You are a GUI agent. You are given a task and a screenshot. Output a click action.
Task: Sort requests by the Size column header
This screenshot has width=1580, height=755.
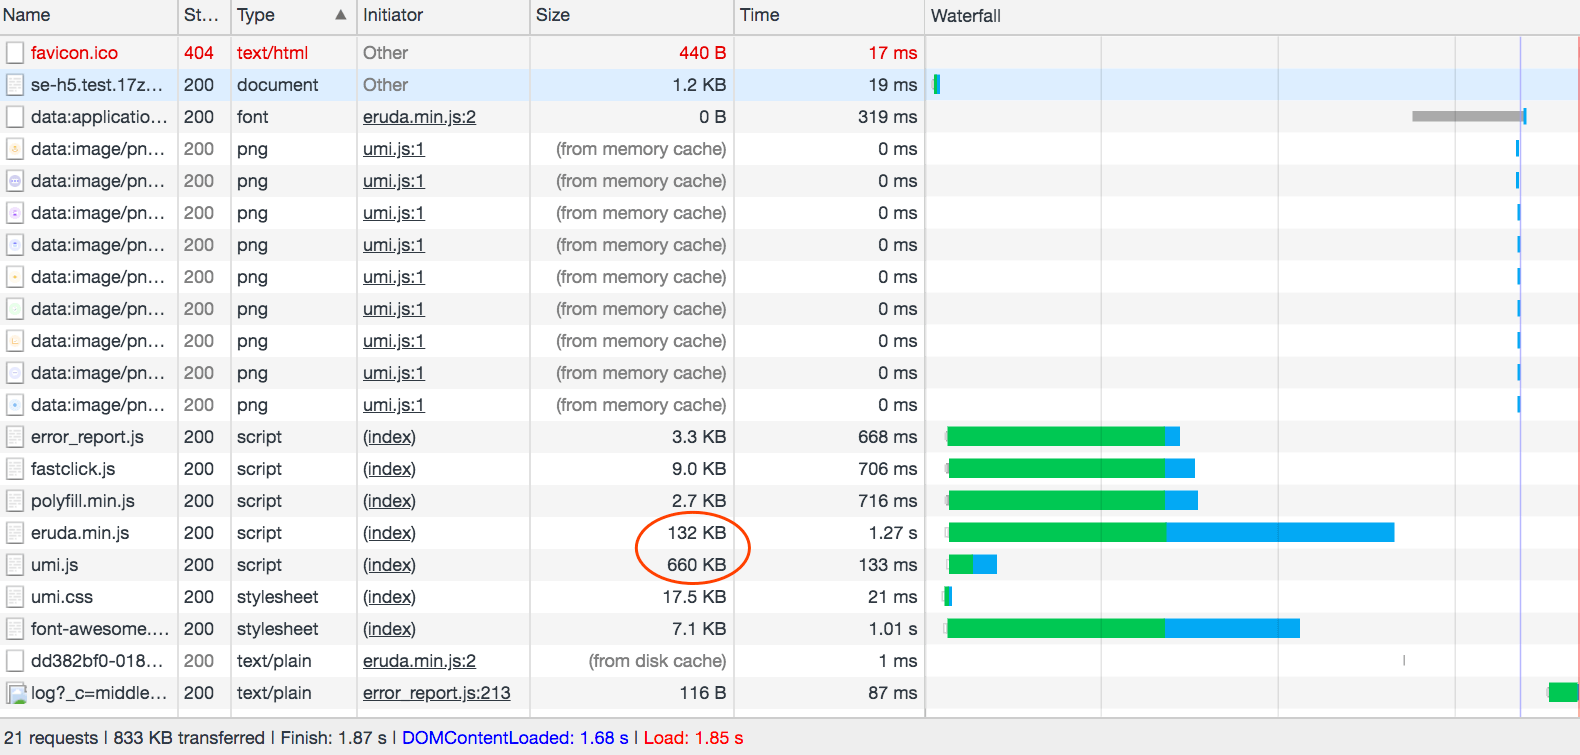pos(631,16)
